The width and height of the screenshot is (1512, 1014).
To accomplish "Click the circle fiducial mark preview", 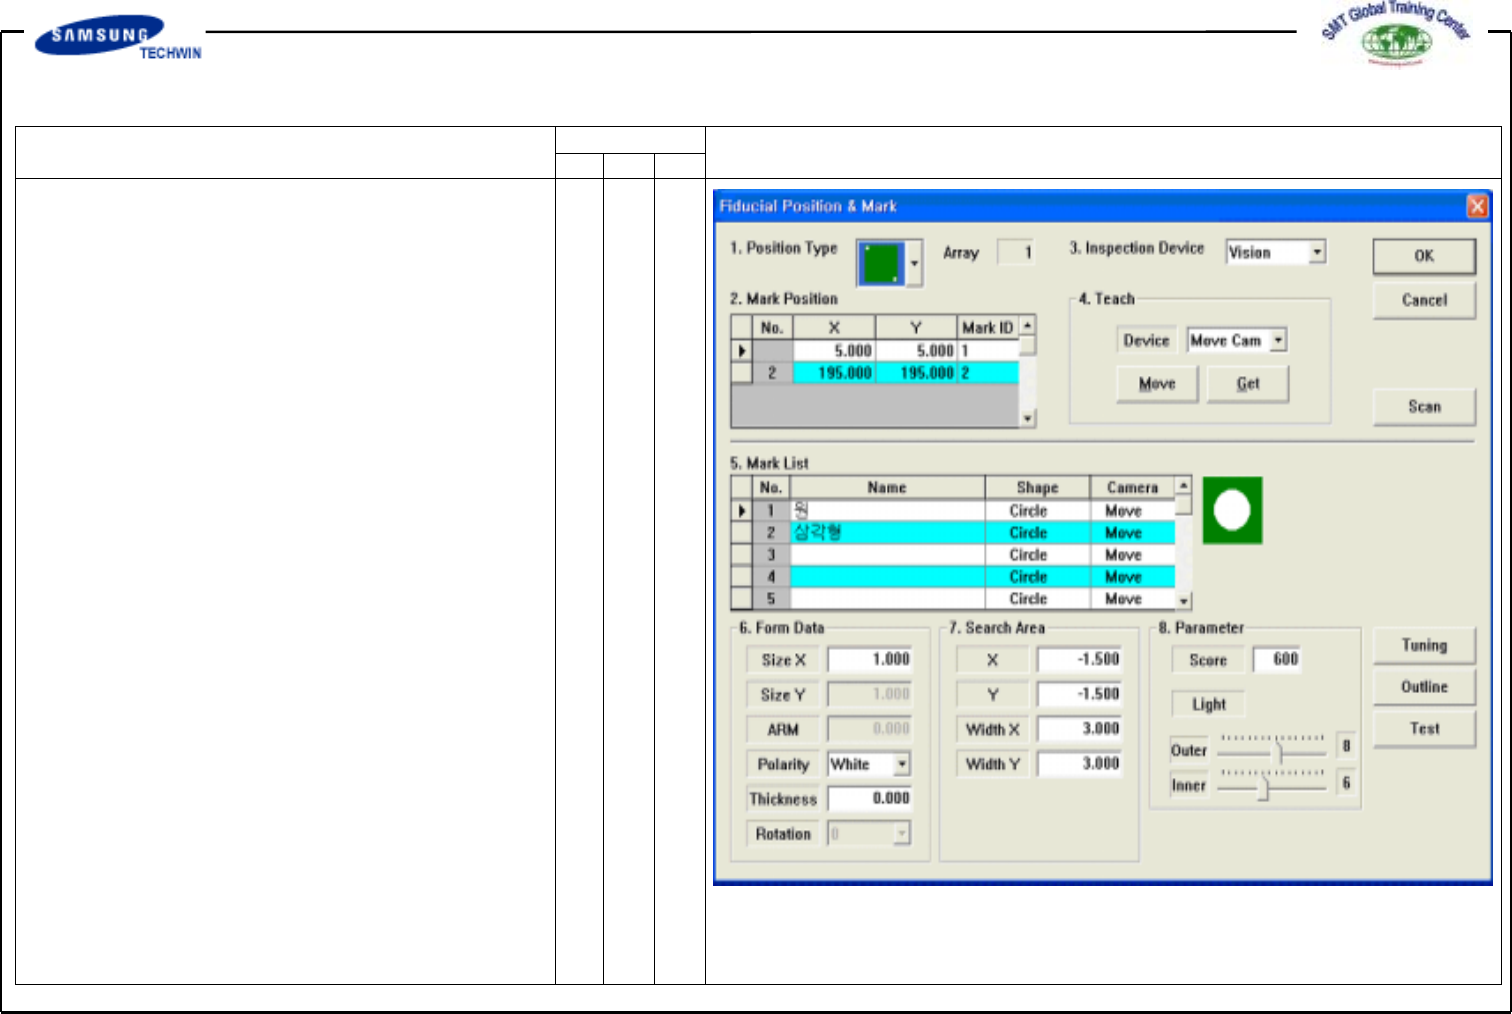I will pyautogui.click(x=1232, y=510).
